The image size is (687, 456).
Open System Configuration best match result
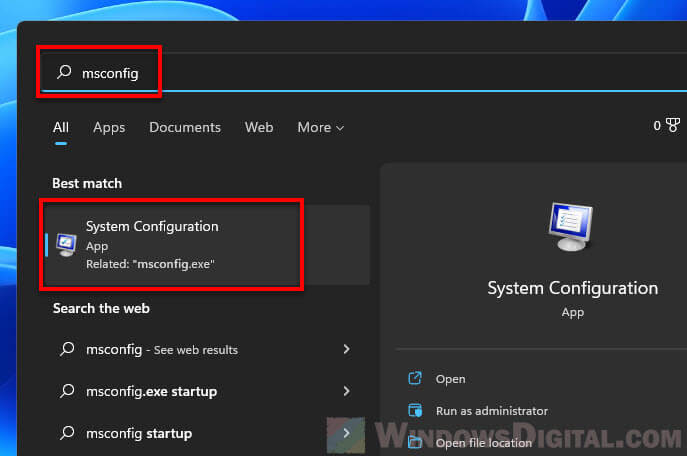207,244
